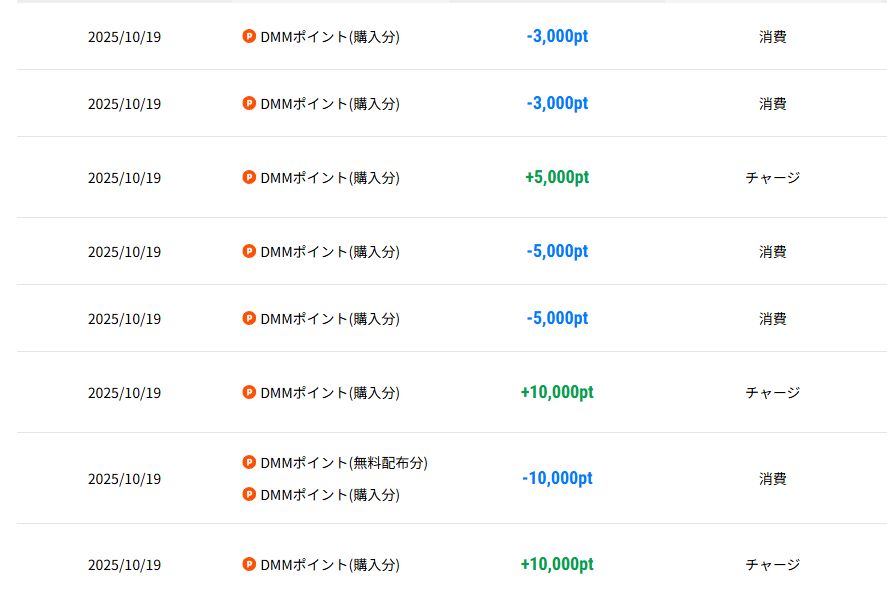Select the +5,000pt charge amount
Viewport: 887px width, 603px height.
pos(556,177)
